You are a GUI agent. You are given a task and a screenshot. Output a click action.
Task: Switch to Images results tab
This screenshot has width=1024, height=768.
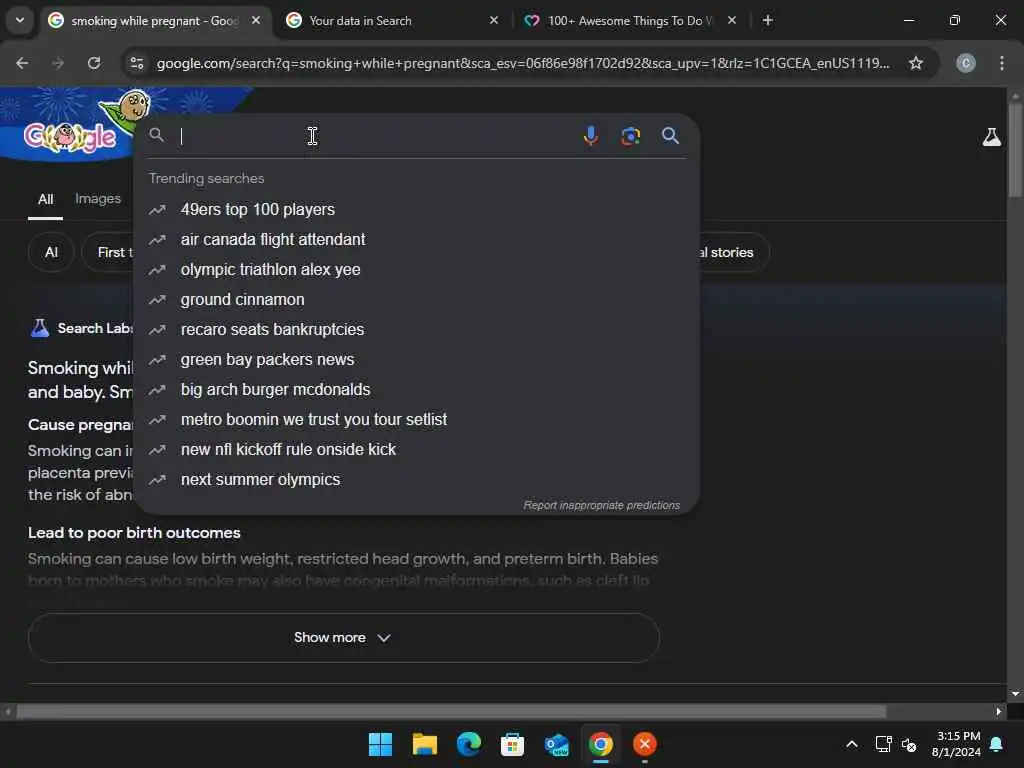[98, 199]
